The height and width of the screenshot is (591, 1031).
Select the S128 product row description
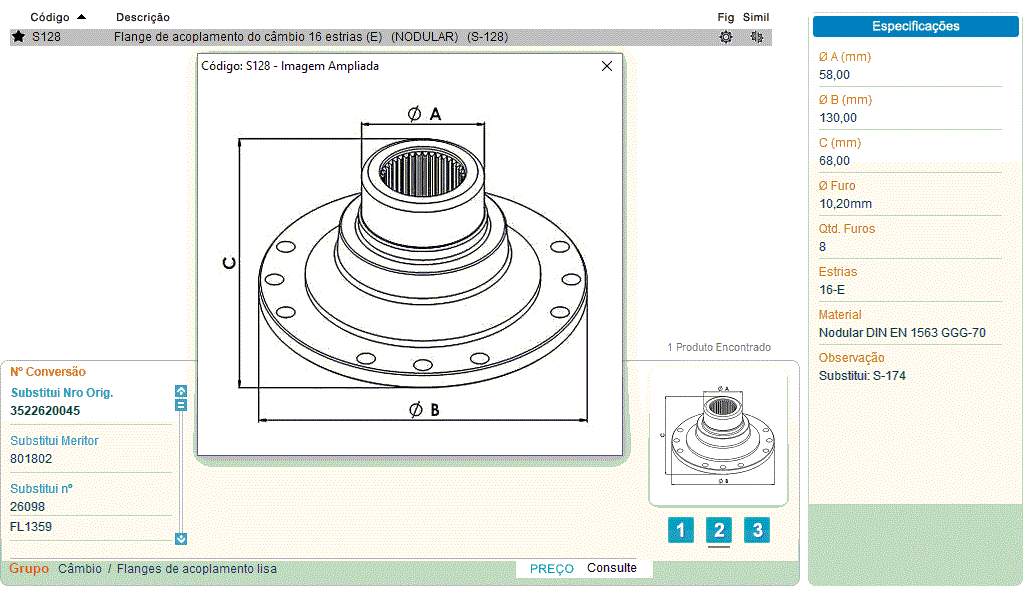click(x=310, y=37)
